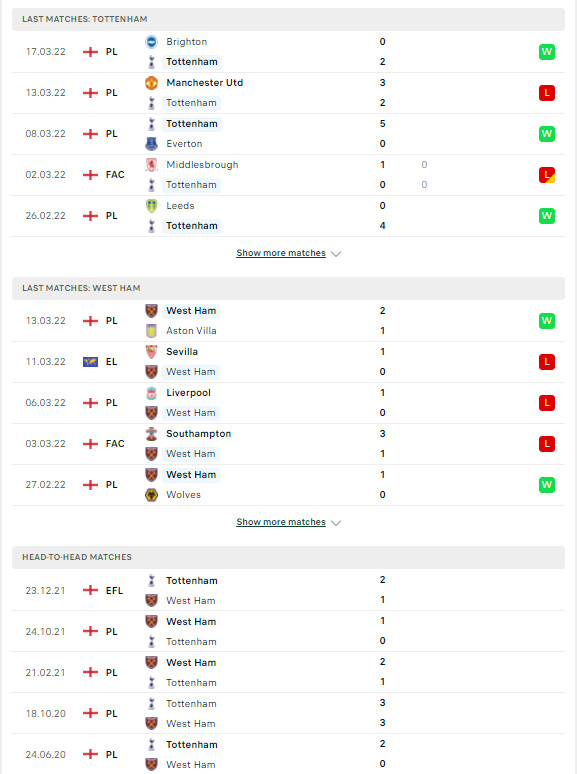Open the 18.10.20 Tottenham West Ham draw
Viewport: 577px width, 774px height.
click(x=288, y=713)
